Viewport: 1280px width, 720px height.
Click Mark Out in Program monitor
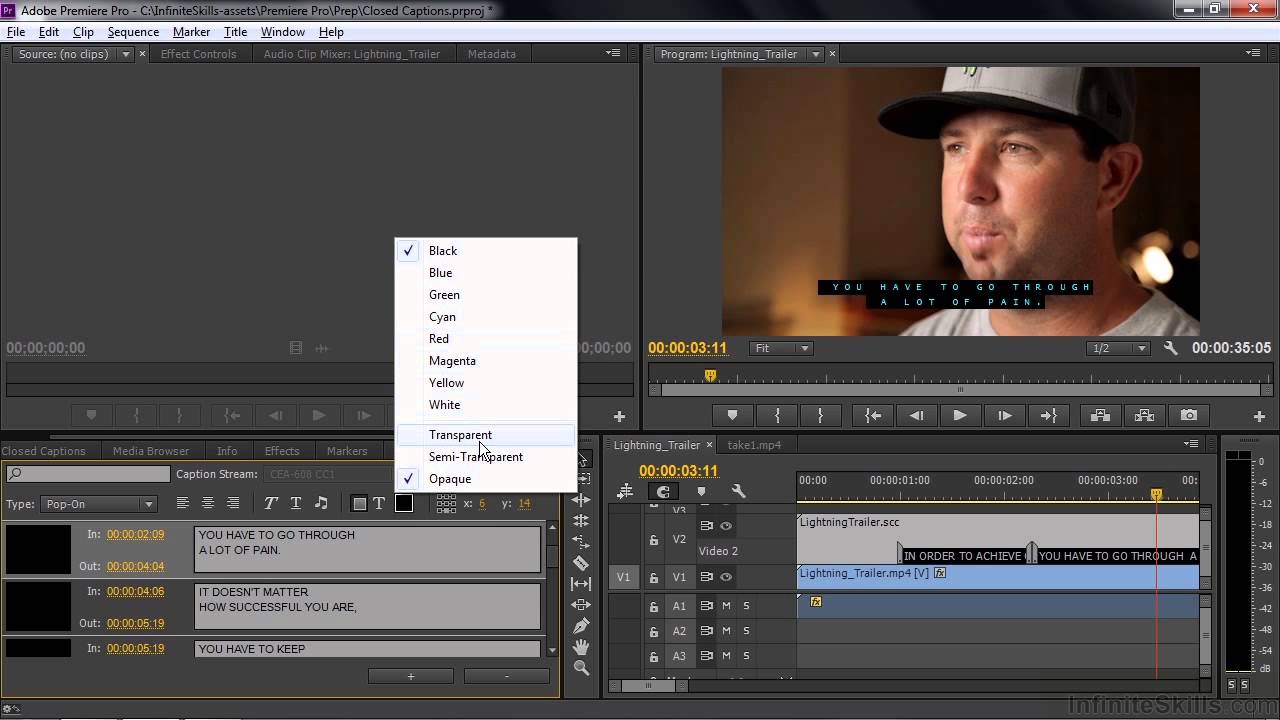tap(820, 415)
